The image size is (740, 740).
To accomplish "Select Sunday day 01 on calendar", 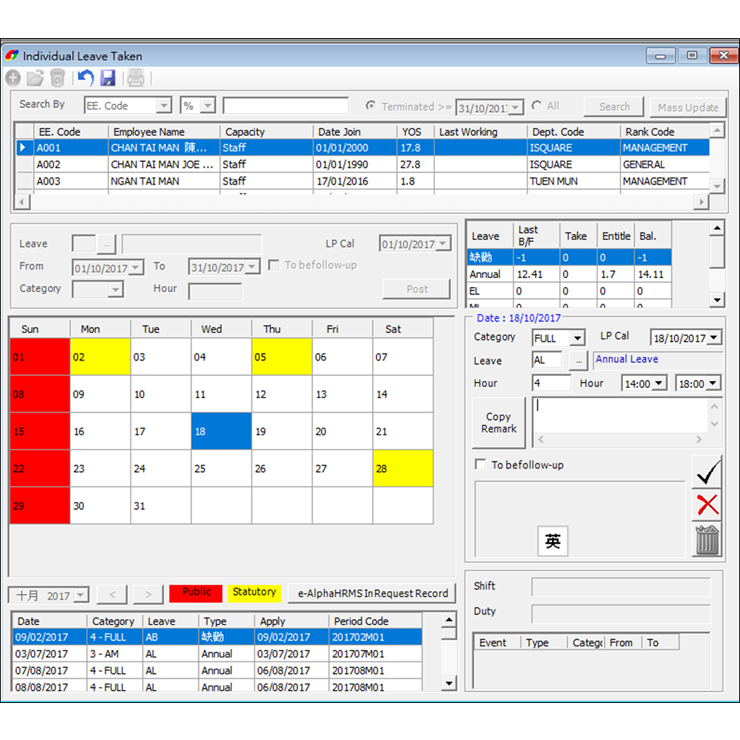I will tap(40, 357).
